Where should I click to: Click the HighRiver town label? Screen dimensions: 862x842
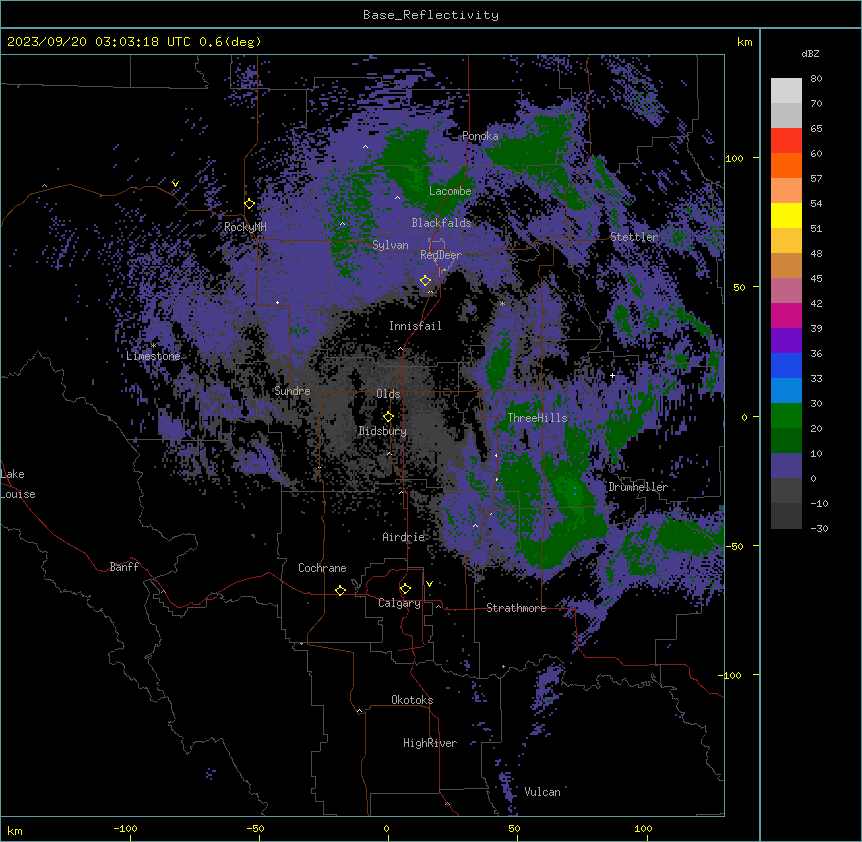(430, 743)
